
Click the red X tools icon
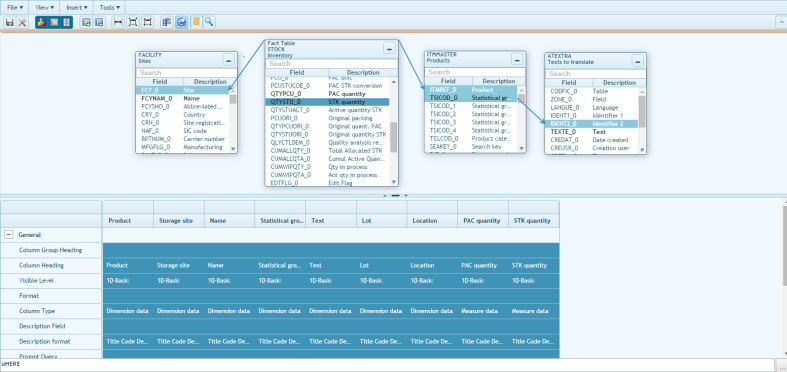23,22
